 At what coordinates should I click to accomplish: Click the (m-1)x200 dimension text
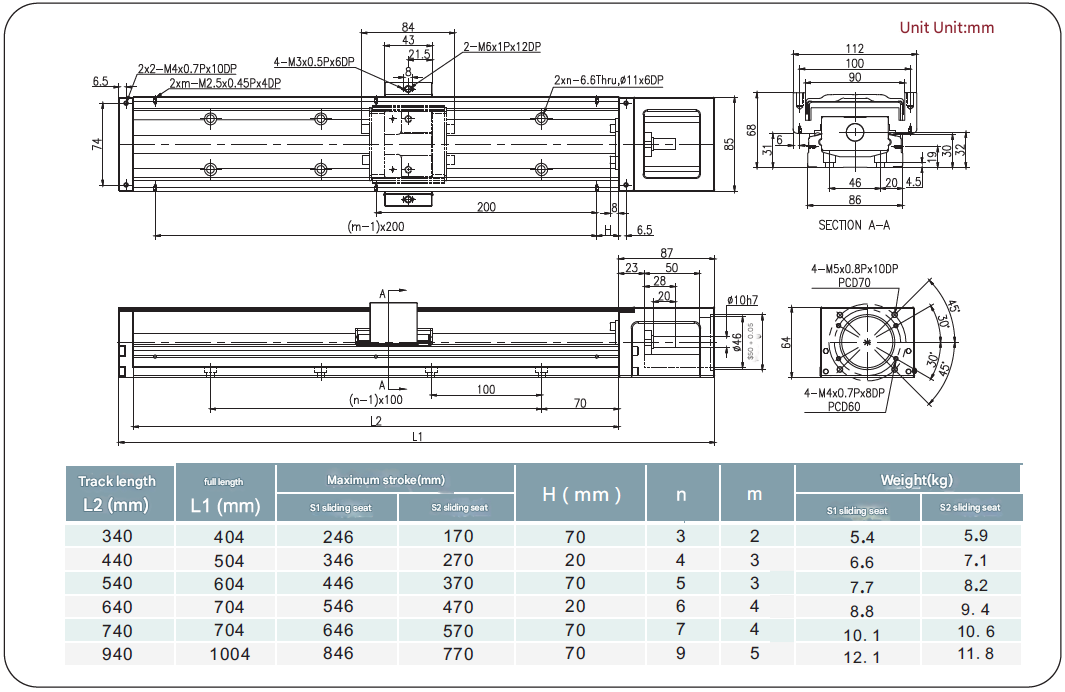click(x=374, y=226)
